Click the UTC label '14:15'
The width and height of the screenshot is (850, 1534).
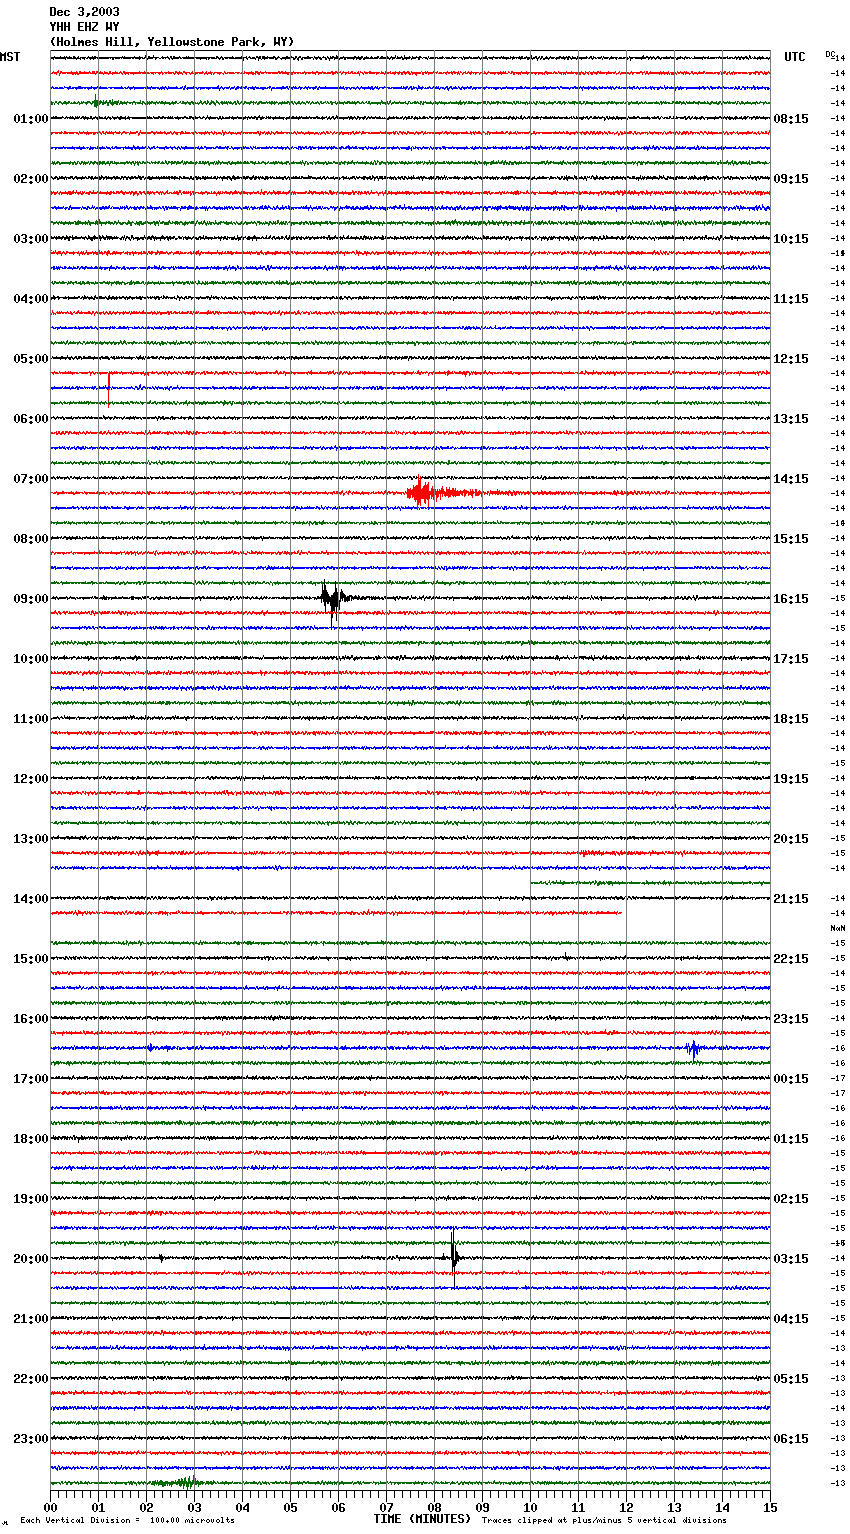[791, 479]
